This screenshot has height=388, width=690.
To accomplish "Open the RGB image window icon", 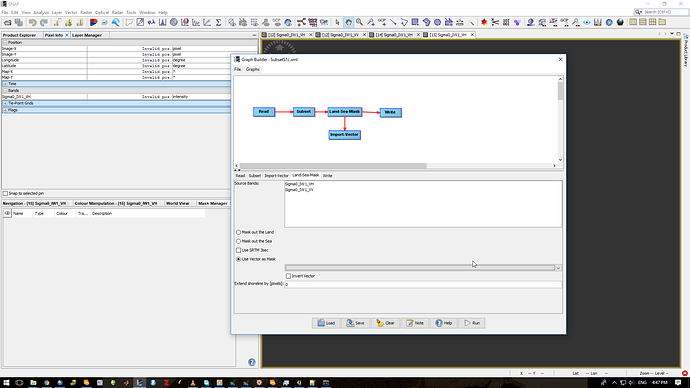I will pos(93,22).
